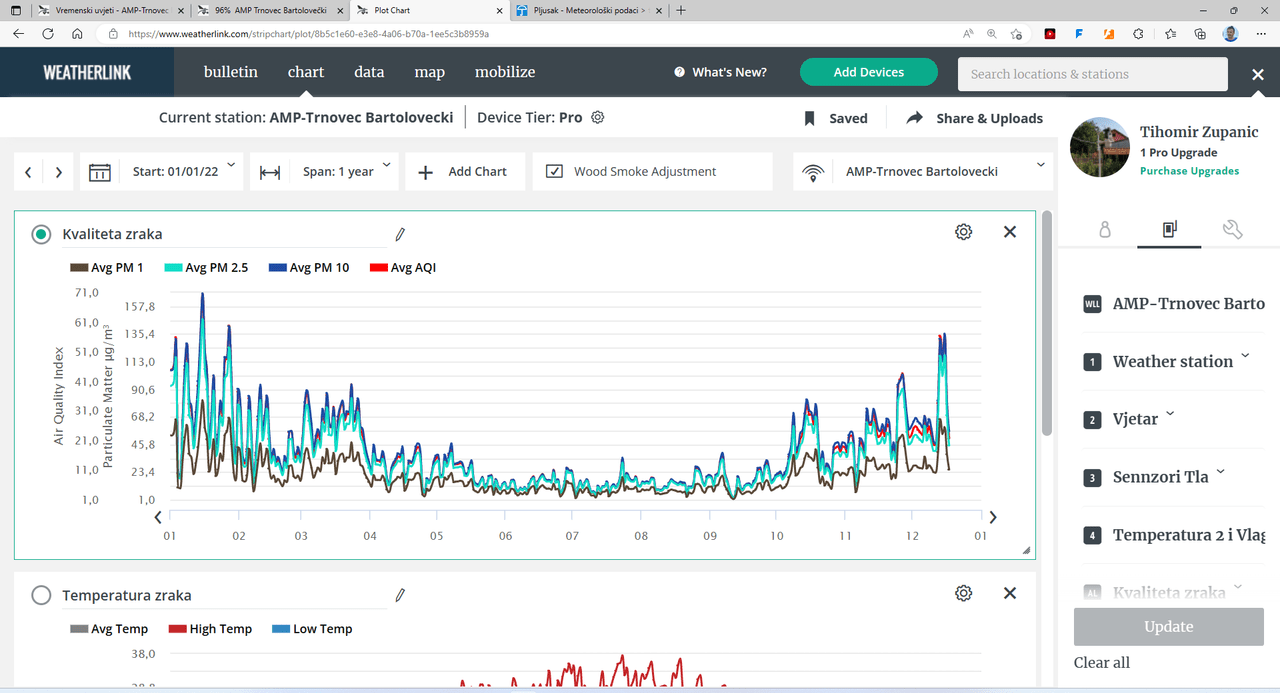Pan Kvaliteta zraka chart left
Image resolution: width=1280 pixels, height=693 pixels.
coord(158,518)
